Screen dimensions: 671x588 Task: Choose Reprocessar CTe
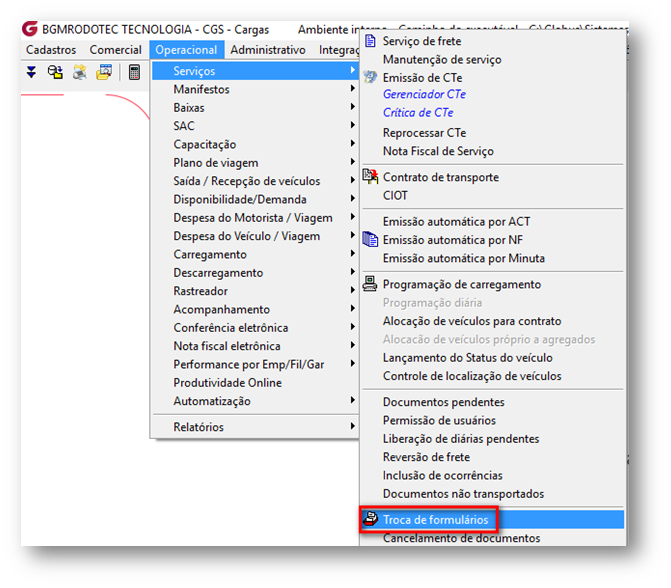(x=425, y=133)
